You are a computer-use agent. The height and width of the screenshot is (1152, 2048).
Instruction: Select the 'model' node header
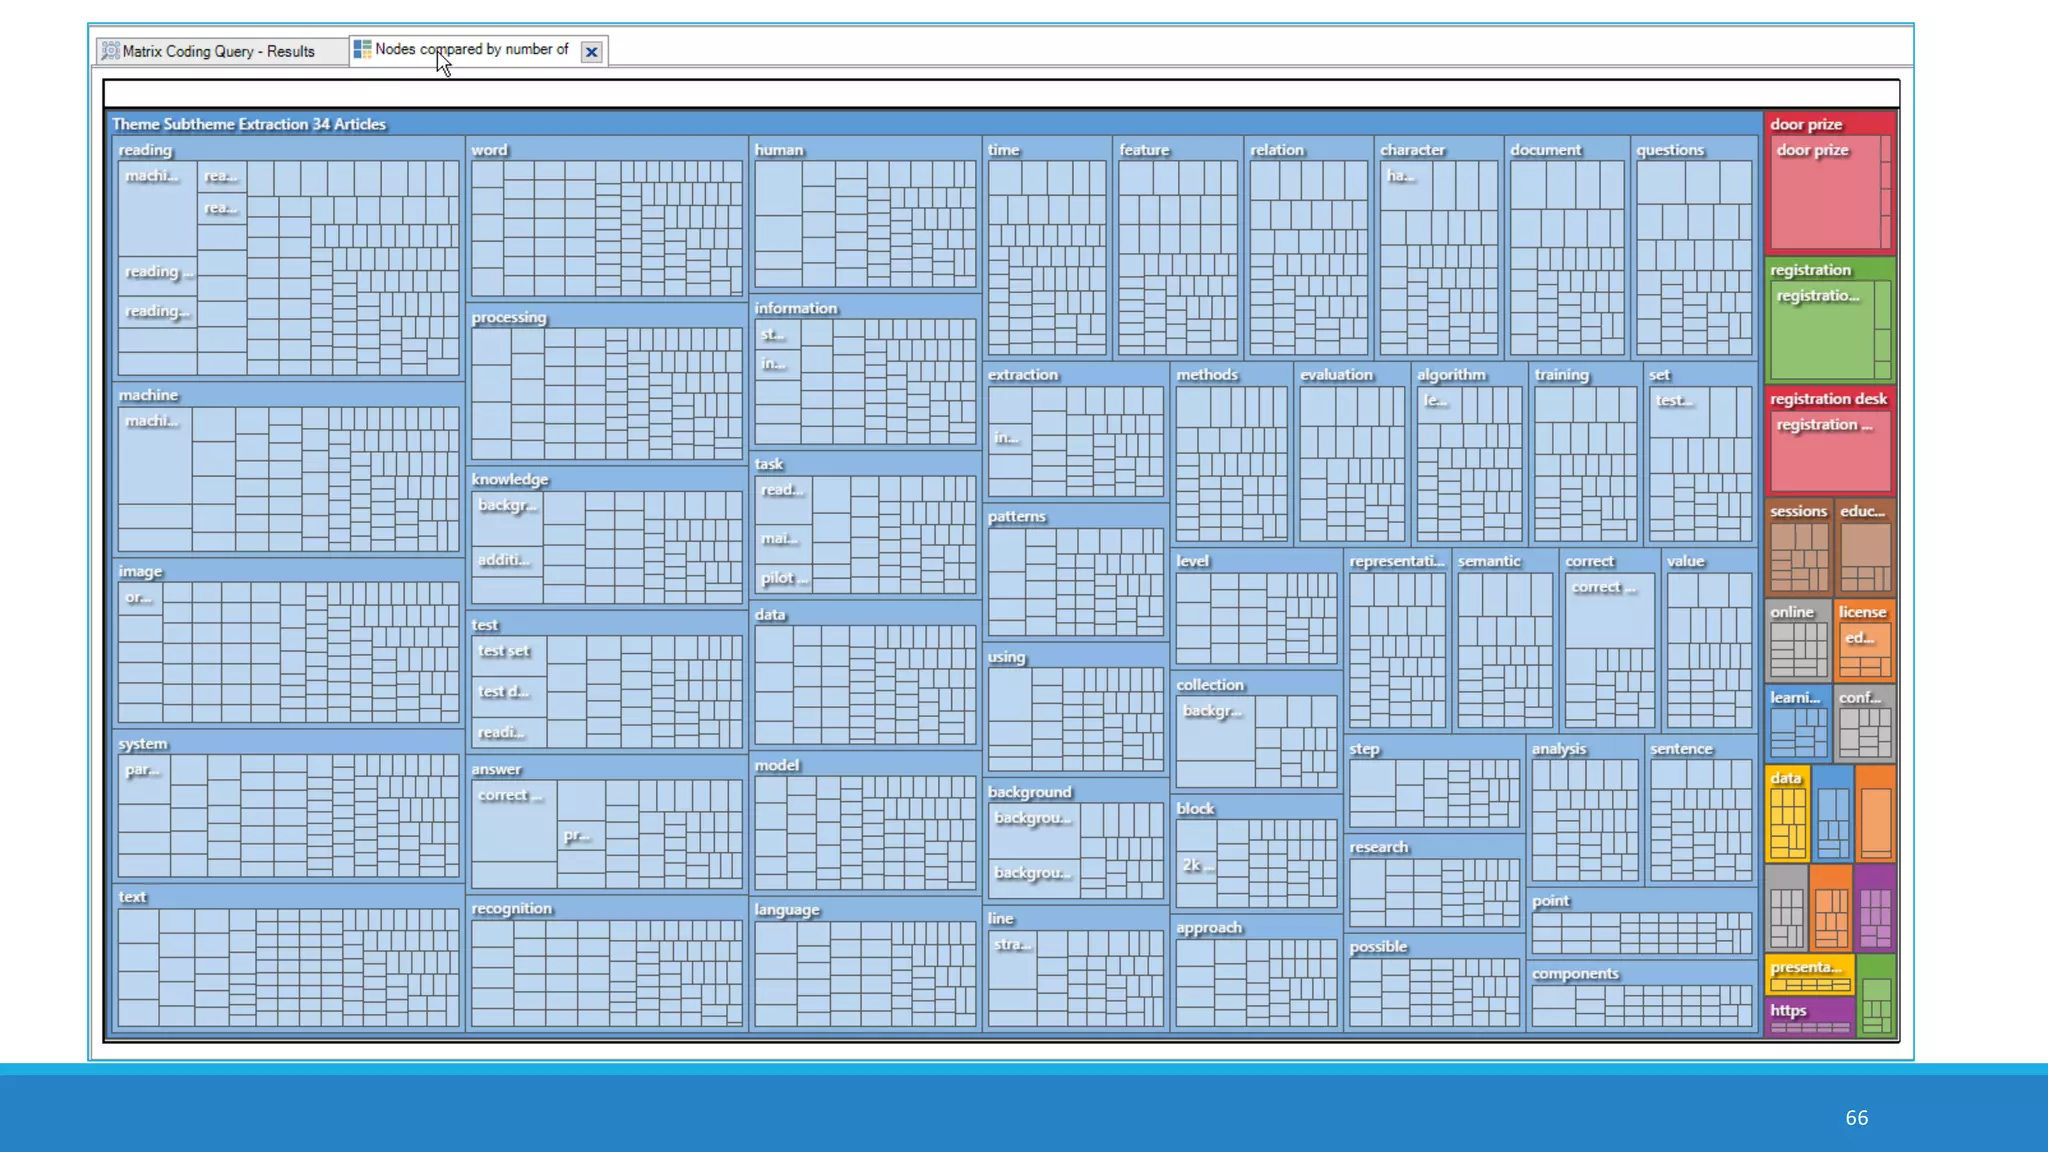click(777, 765)
